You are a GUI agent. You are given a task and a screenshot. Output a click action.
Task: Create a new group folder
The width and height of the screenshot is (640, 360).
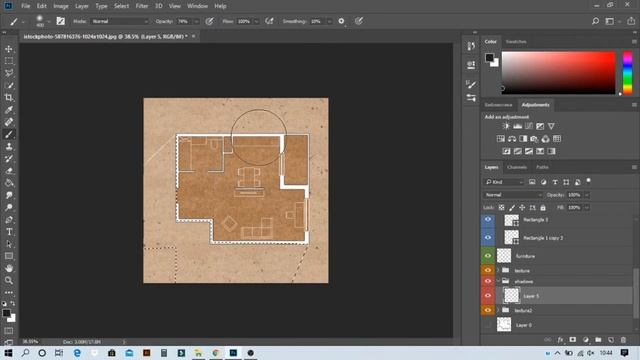[598, 340]
